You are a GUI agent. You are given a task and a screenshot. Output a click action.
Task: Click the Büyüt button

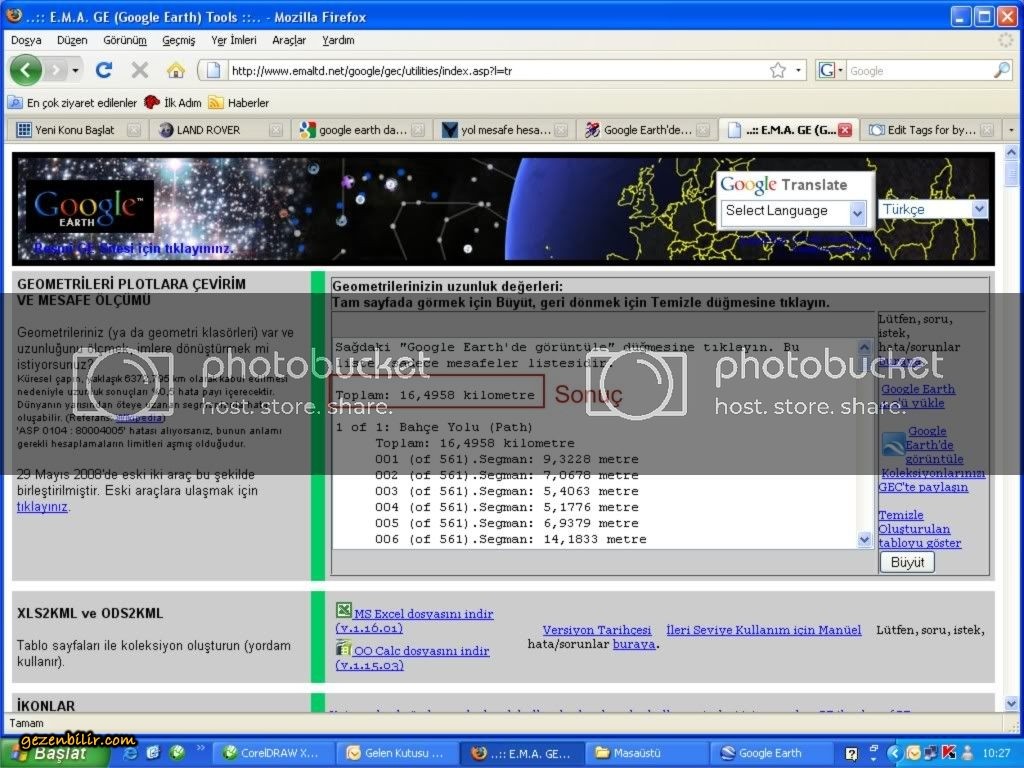pos(907,562)
